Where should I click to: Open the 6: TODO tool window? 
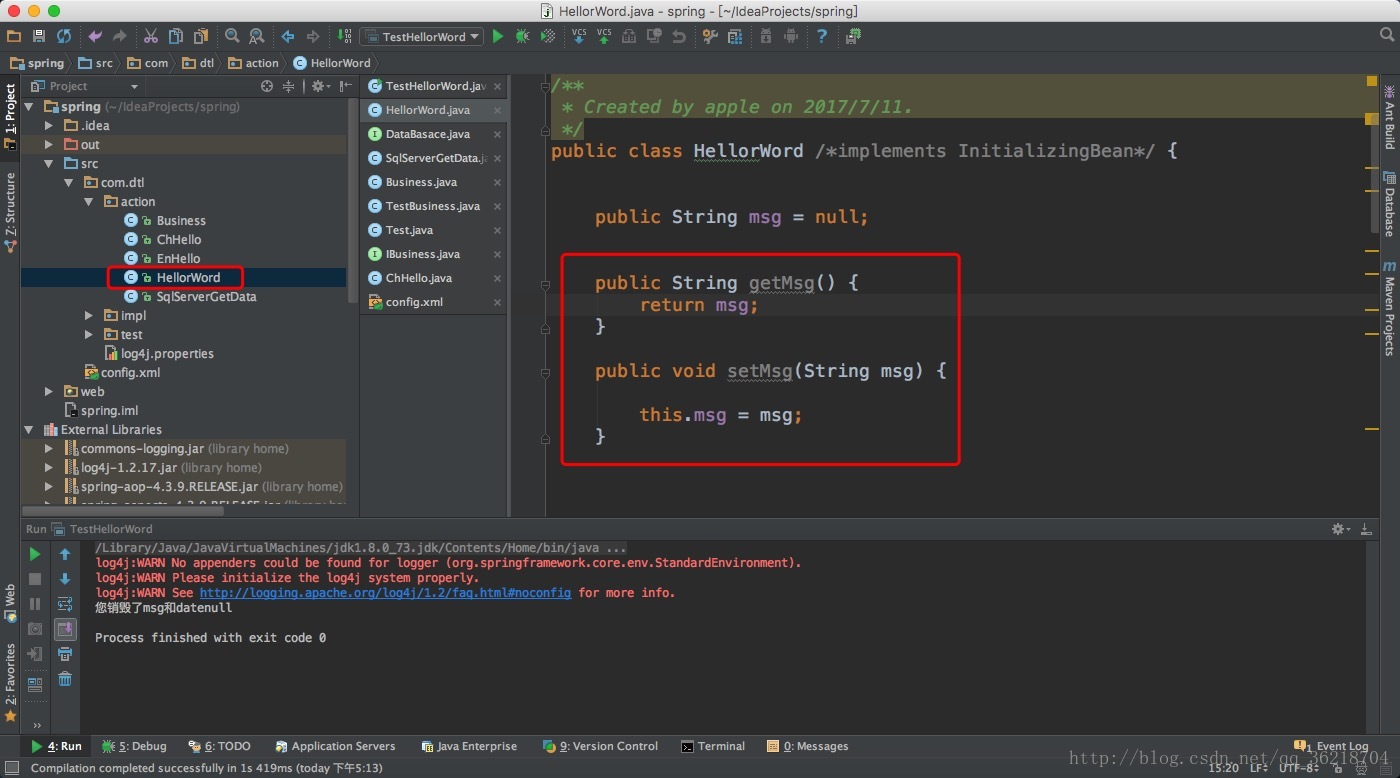[x=219, y=746]
